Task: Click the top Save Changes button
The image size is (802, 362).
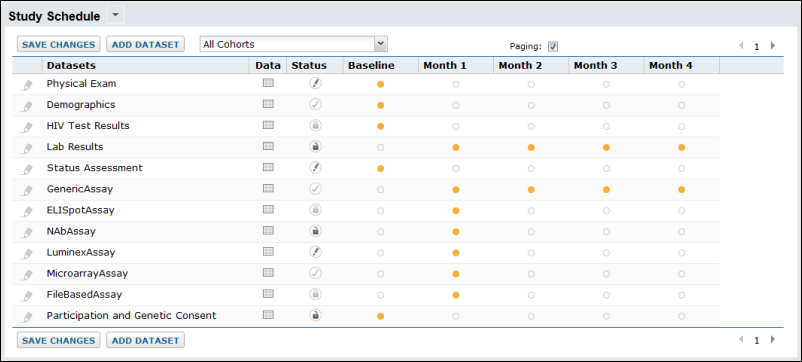Action: coord(59,44)
